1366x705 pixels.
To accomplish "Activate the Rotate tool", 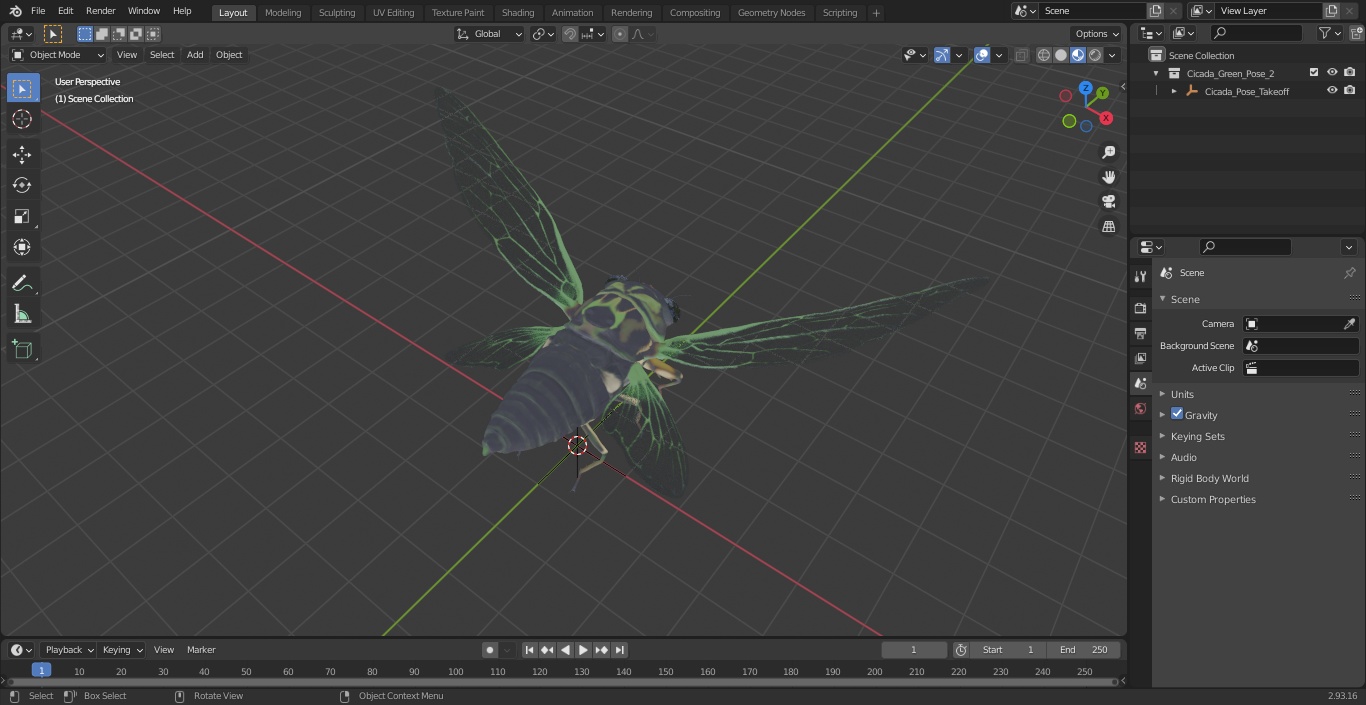I will (x=22, y=185).
